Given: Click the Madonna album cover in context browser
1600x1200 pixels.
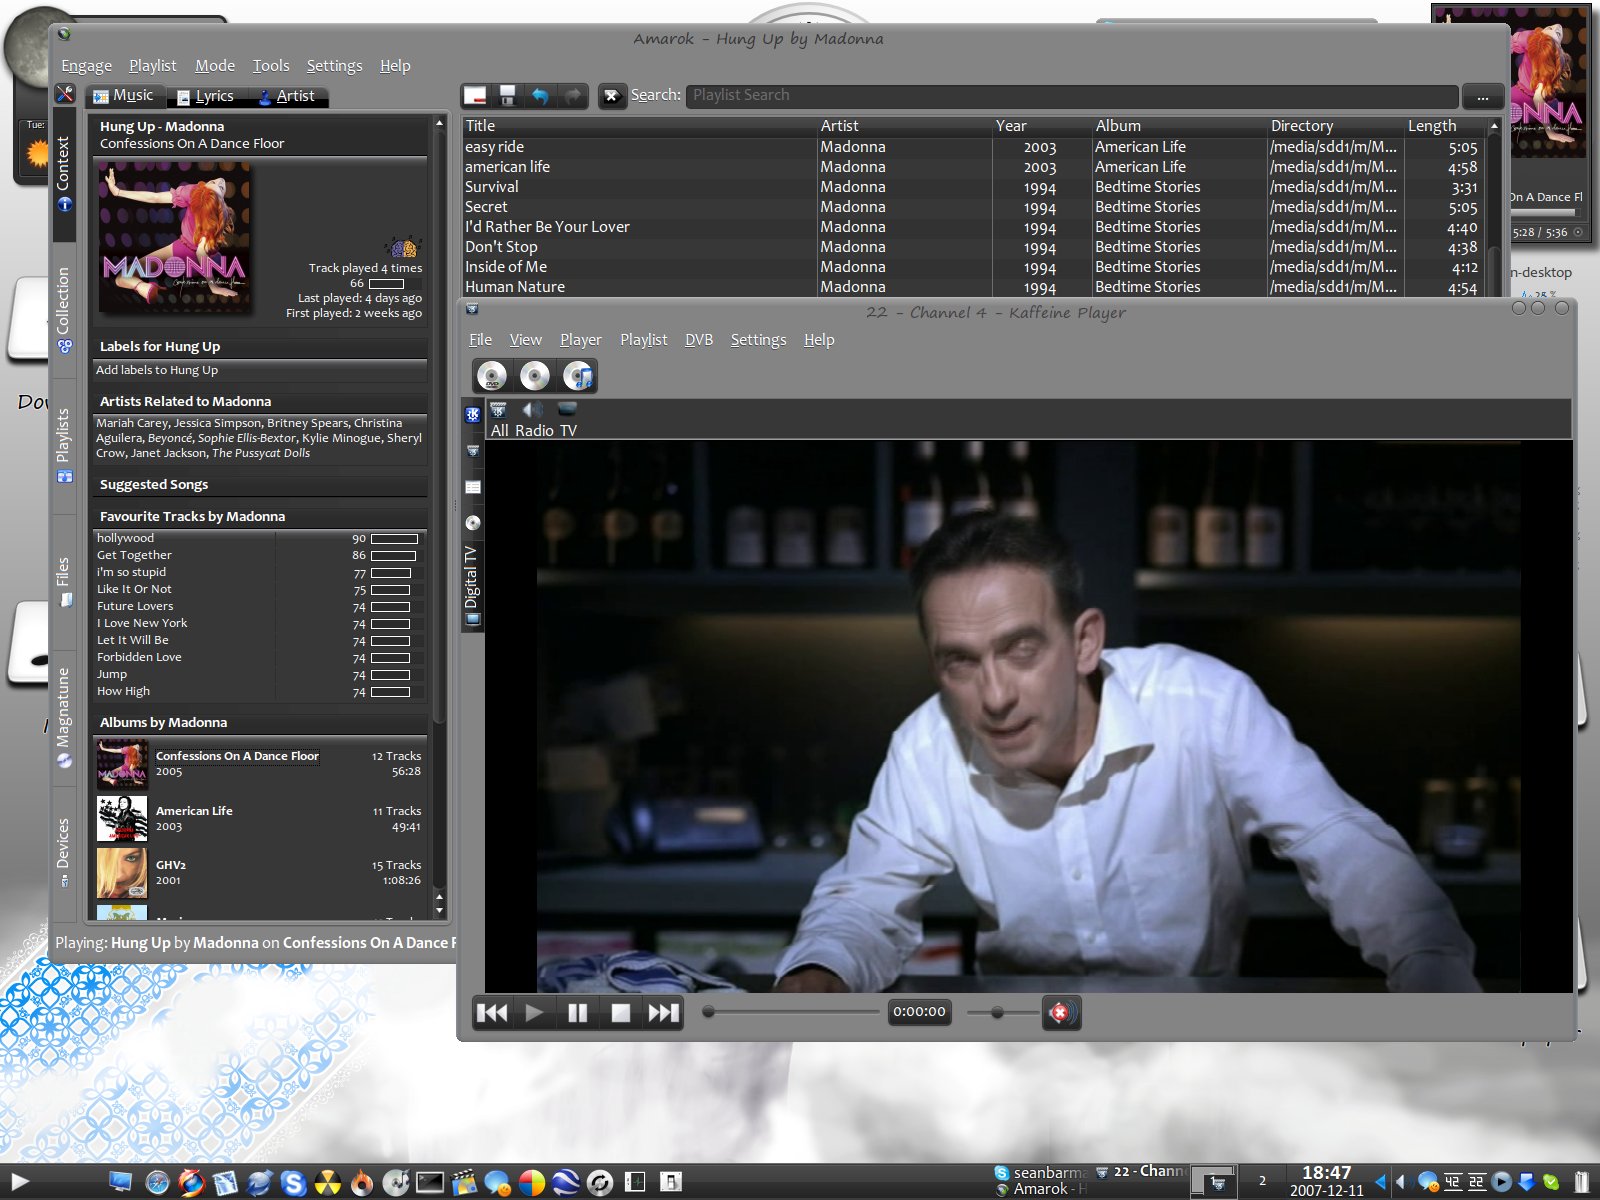Looking at the screenshot, I should pos(174,238).
